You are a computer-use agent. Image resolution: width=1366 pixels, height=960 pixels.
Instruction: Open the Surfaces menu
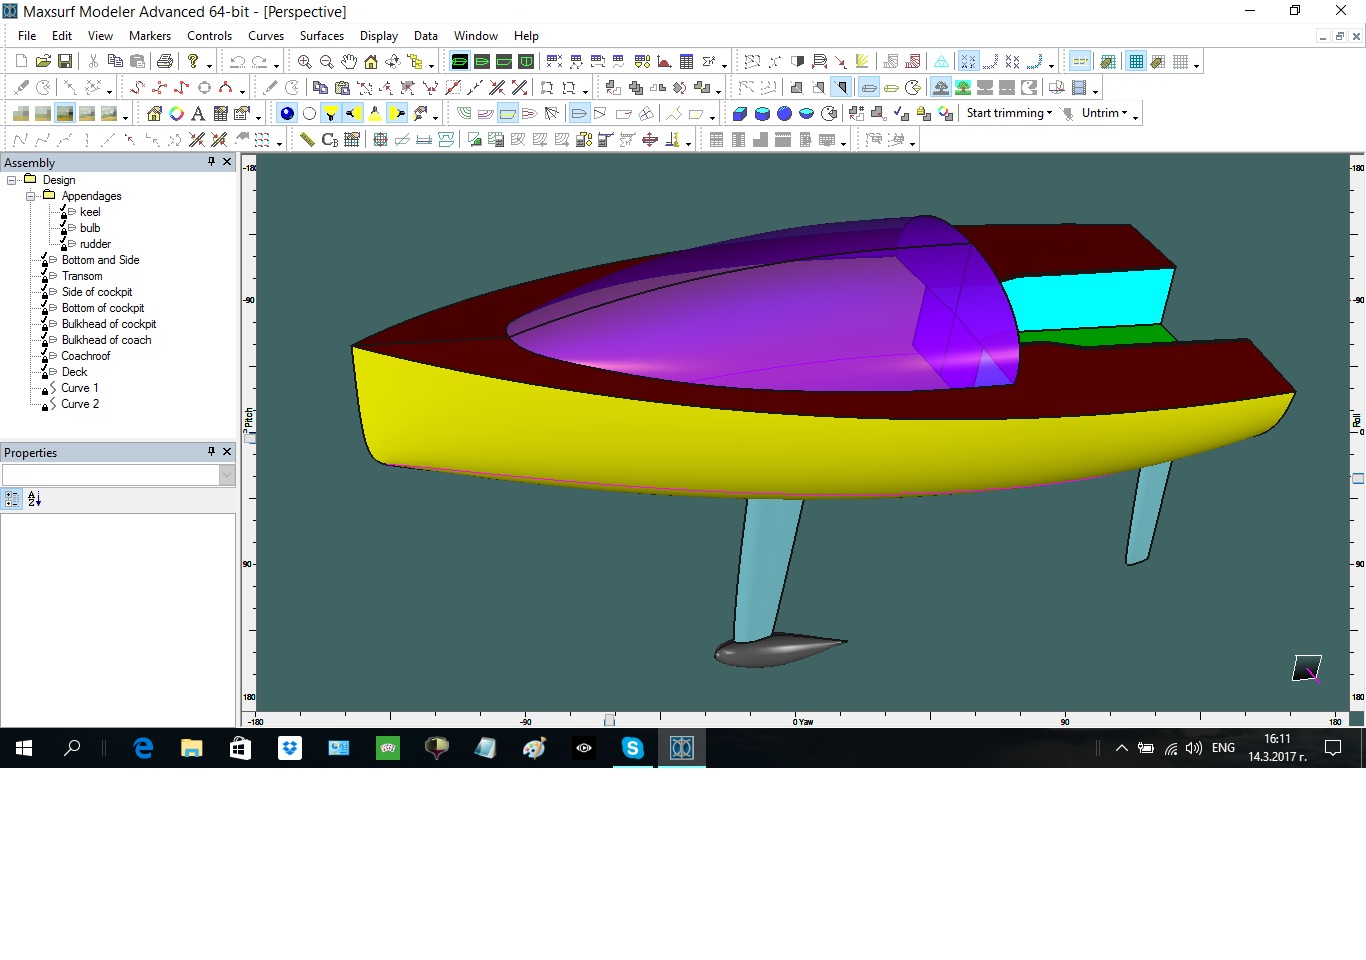321,36
